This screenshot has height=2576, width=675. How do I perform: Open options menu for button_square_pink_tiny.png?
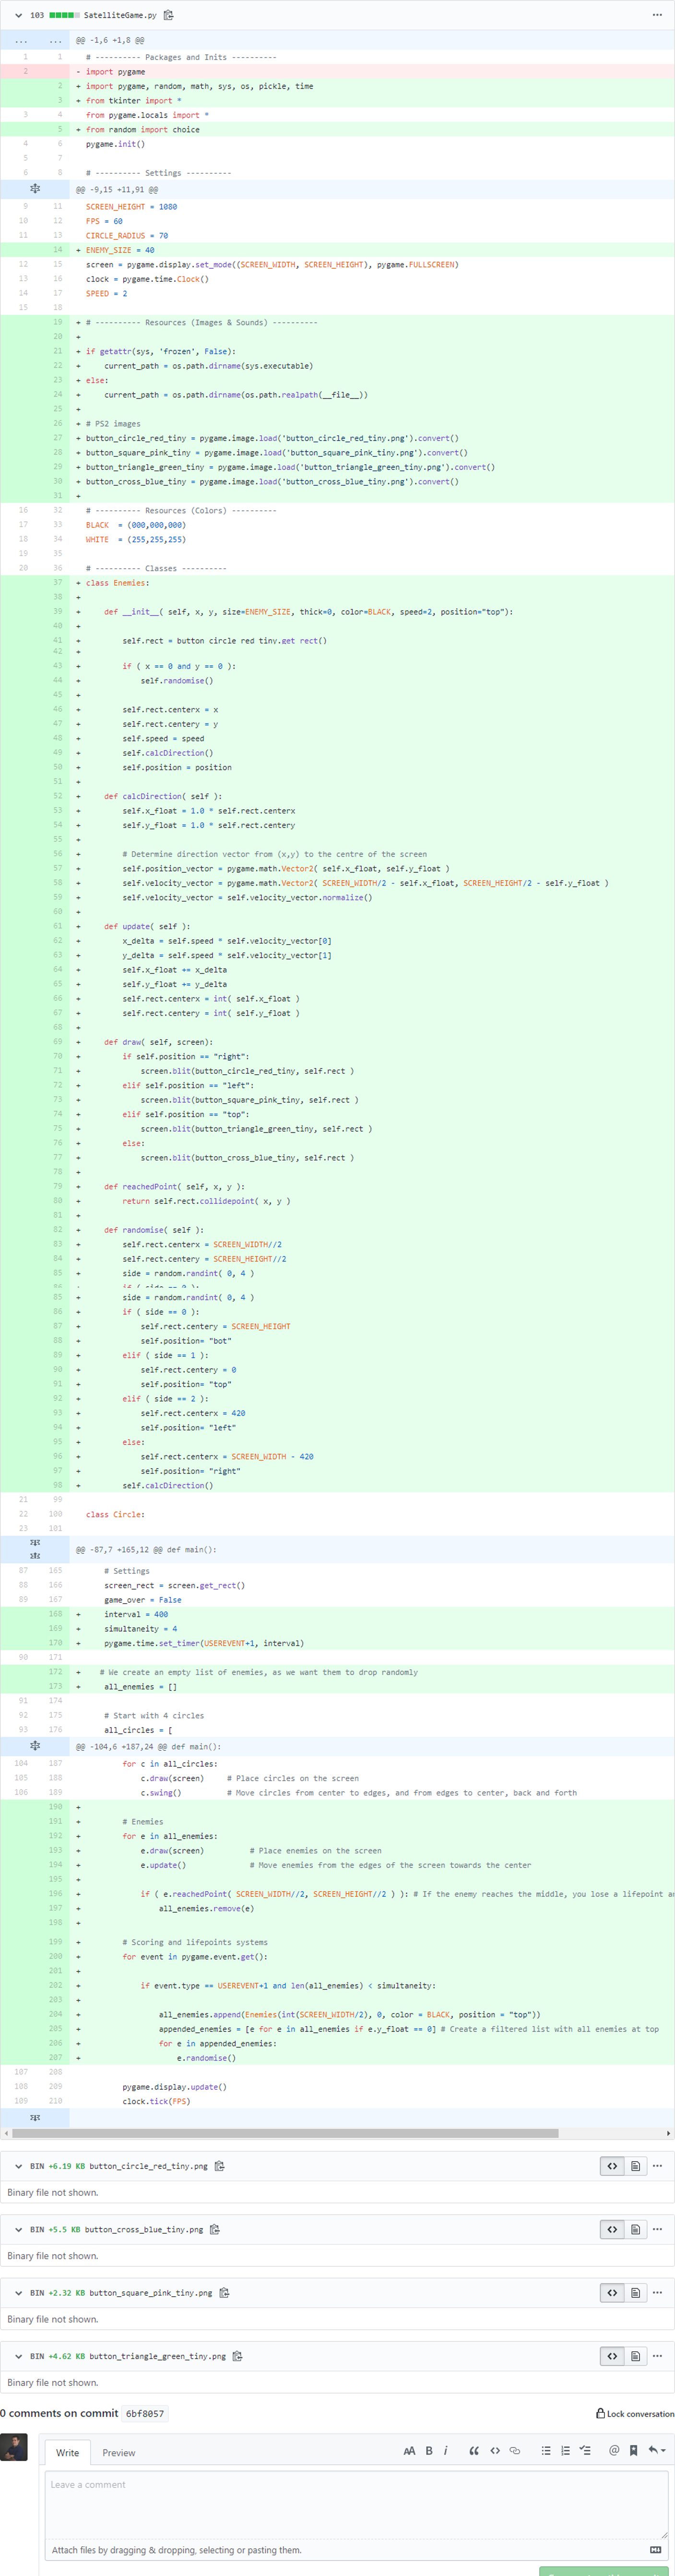pos(657,2292)
